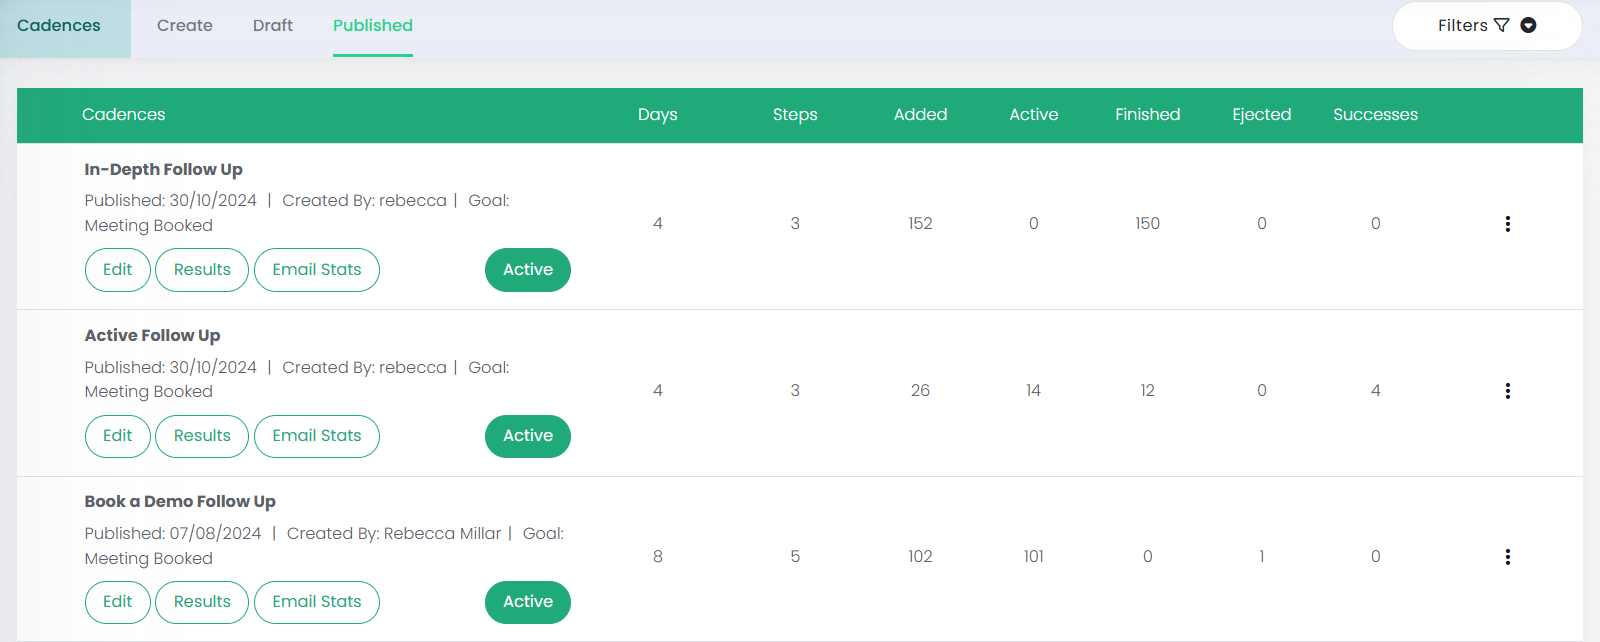
Task: Select the Published tab
Action: click(x=372, y=26)
